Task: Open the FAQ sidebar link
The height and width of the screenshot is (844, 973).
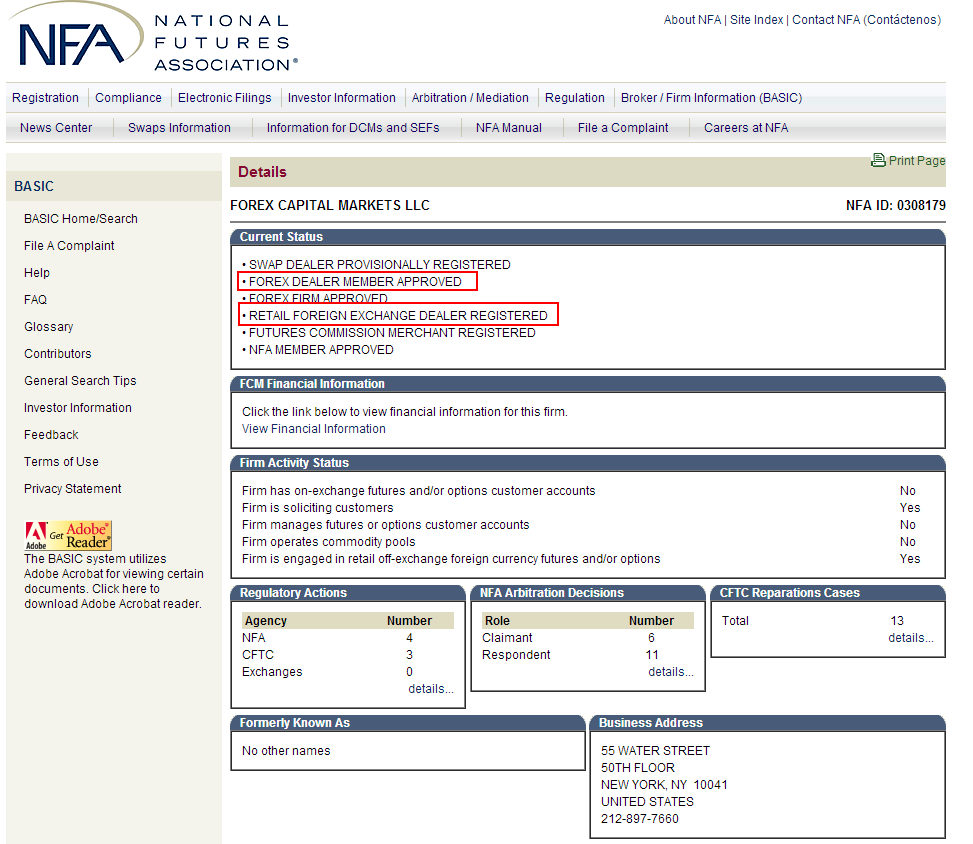Action: tap(35, 300)
